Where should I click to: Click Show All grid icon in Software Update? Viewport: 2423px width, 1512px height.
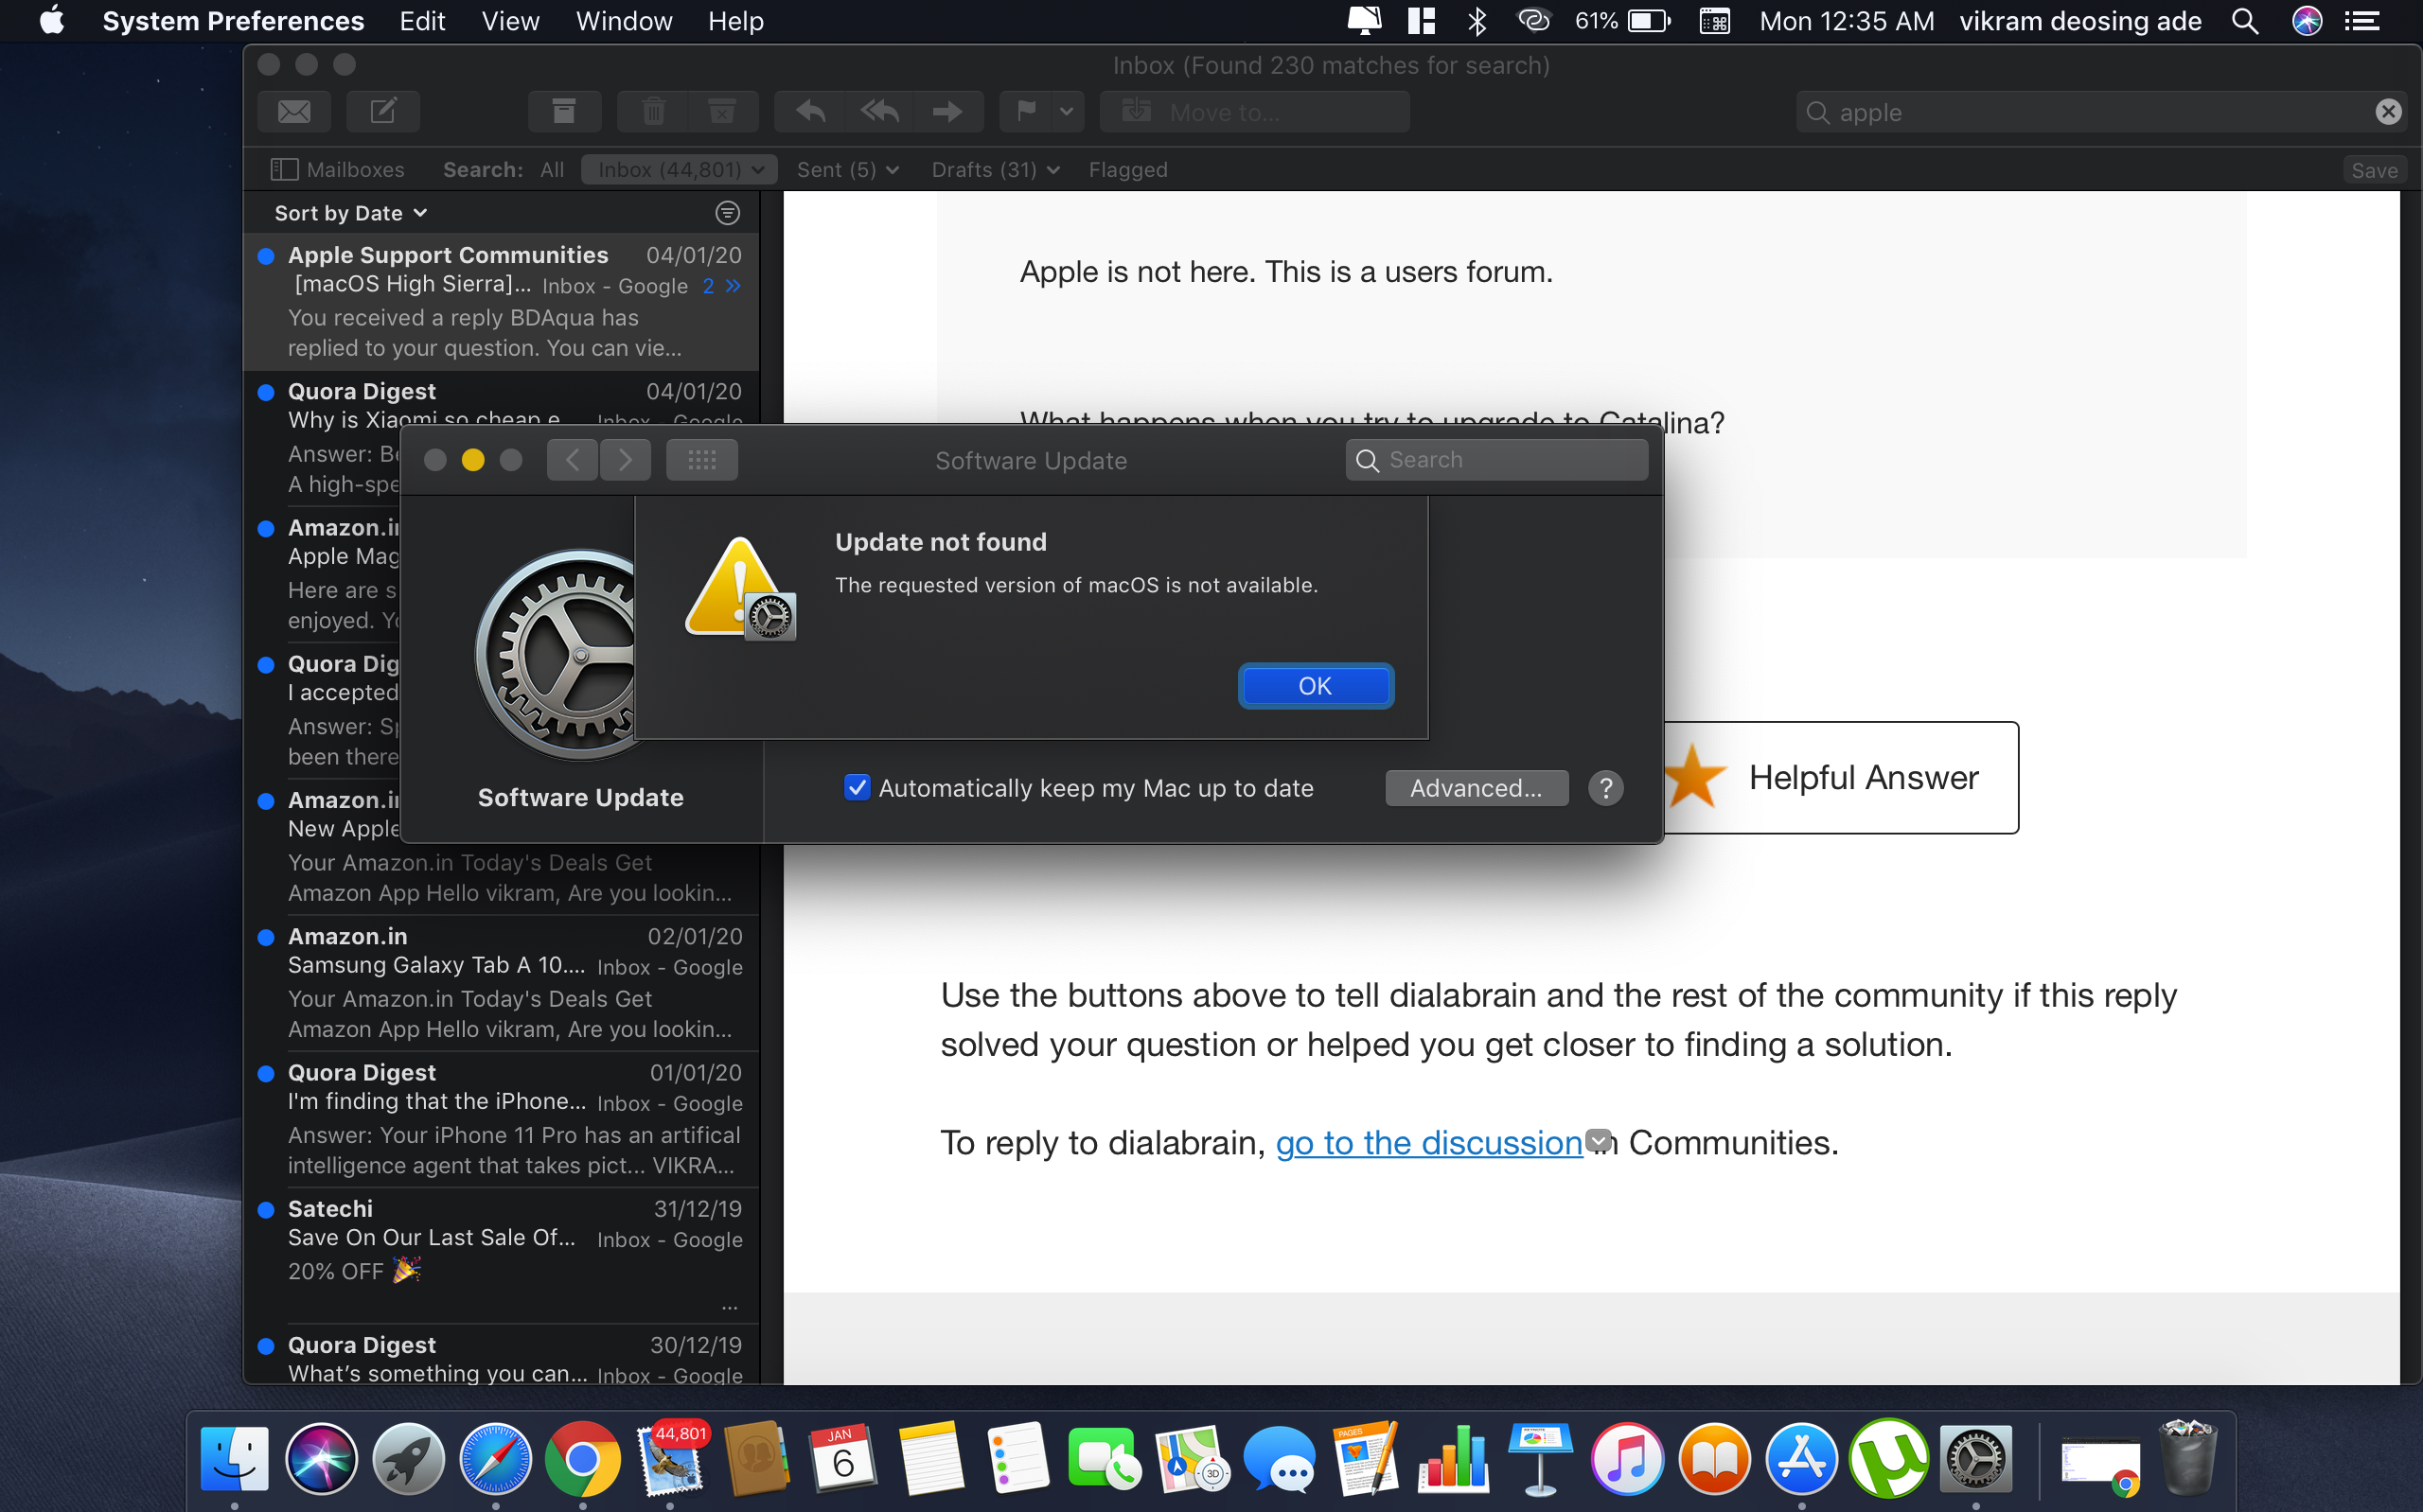pyautogui.click(x=702, y=460)
